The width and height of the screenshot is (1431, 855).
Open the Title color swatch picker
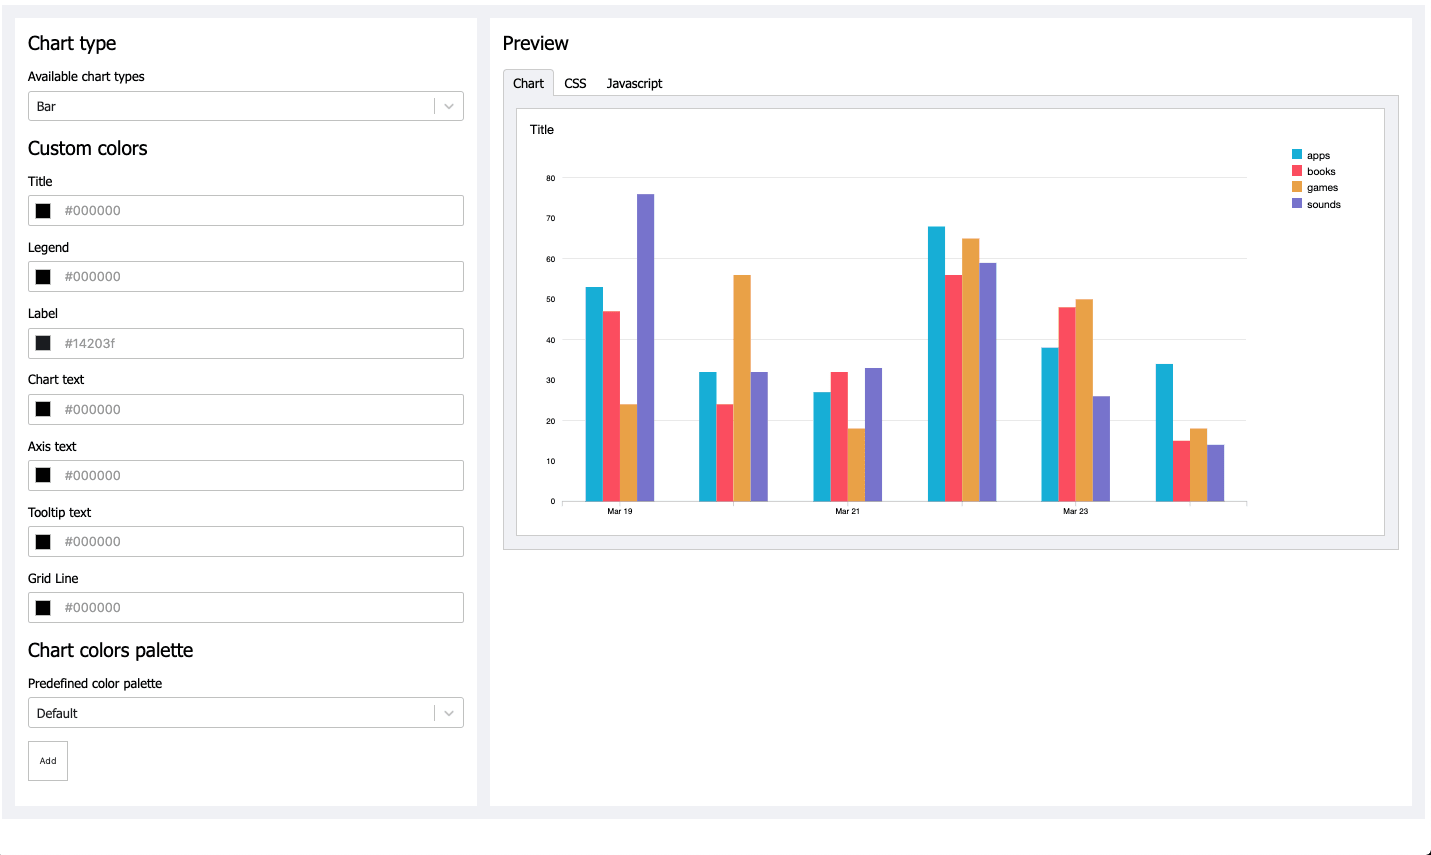(x=43, y=211)
